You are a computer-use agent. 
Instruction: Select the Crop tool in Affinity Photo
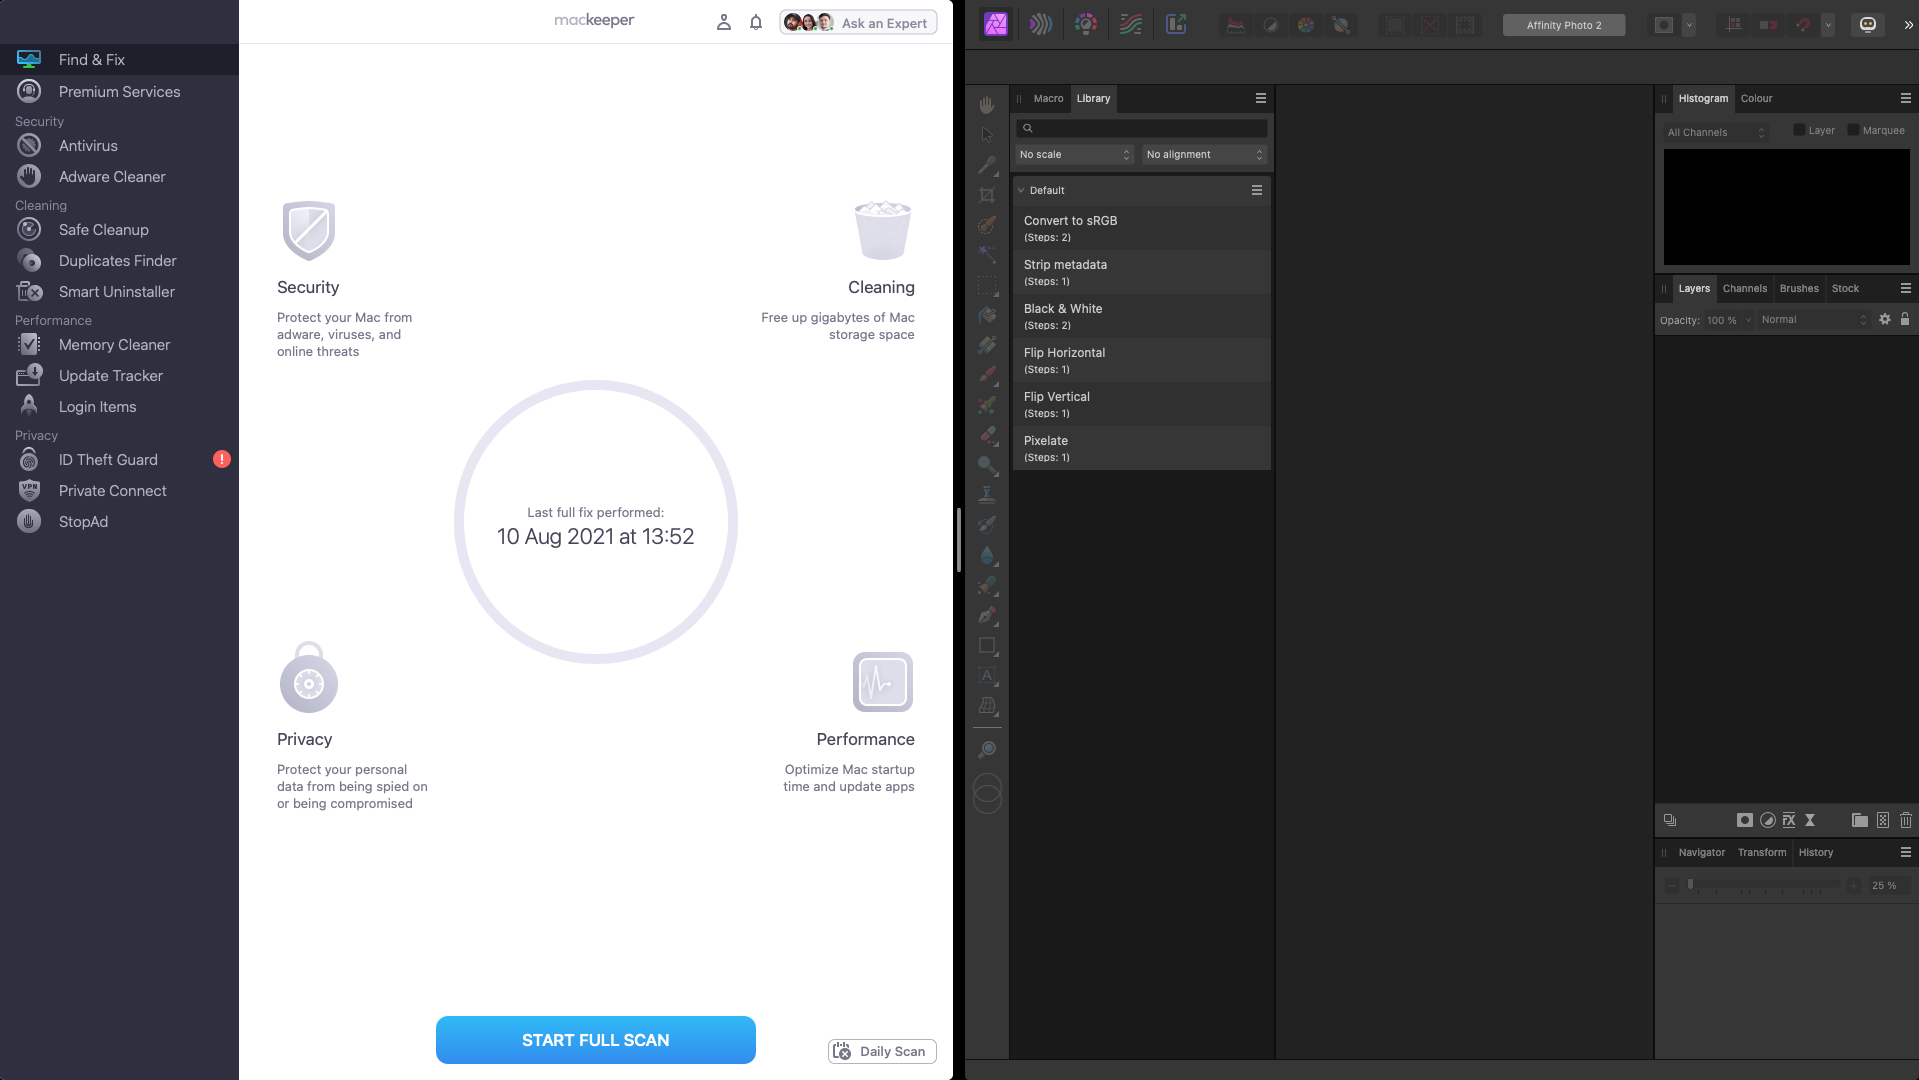[987, 195]
